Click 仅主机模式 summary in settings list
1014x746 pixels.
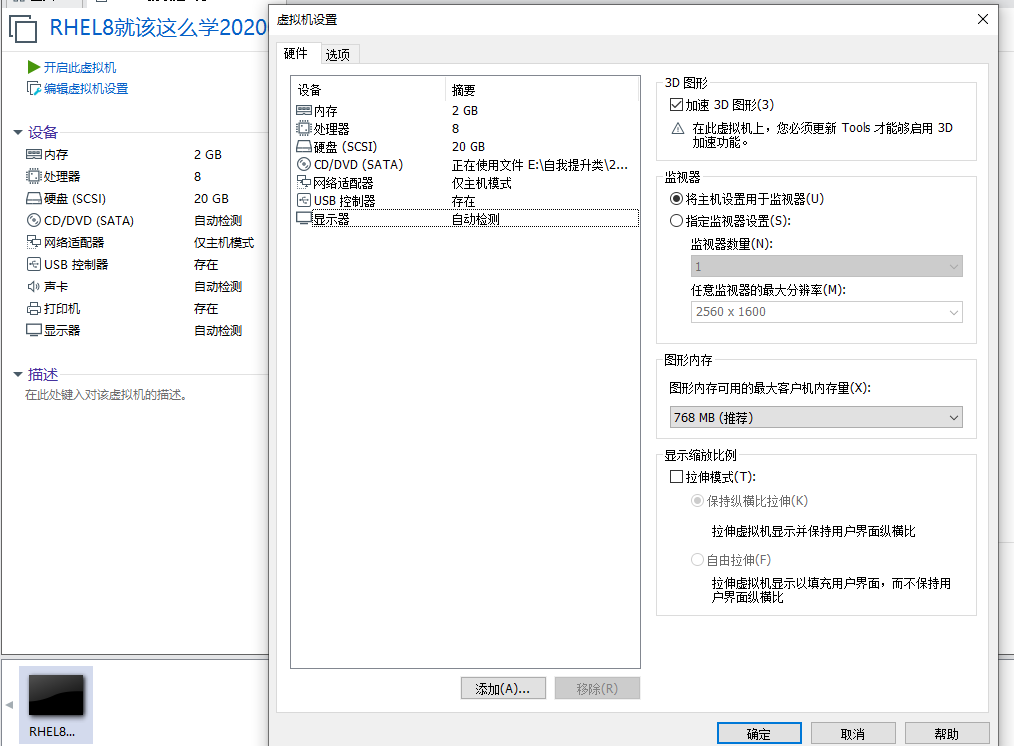(x=482, y=183)
